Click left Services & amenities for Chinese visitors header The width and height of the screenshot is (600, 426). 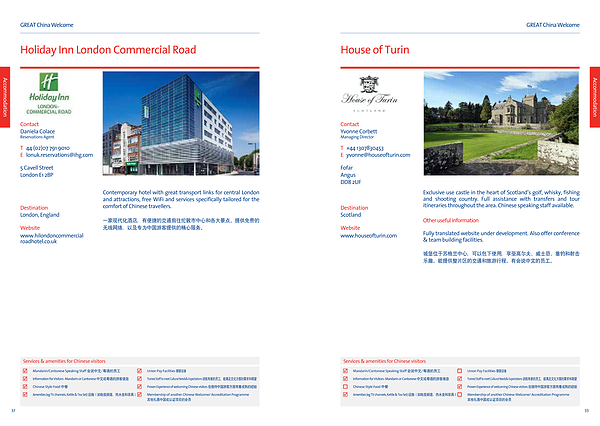[64, 361]
